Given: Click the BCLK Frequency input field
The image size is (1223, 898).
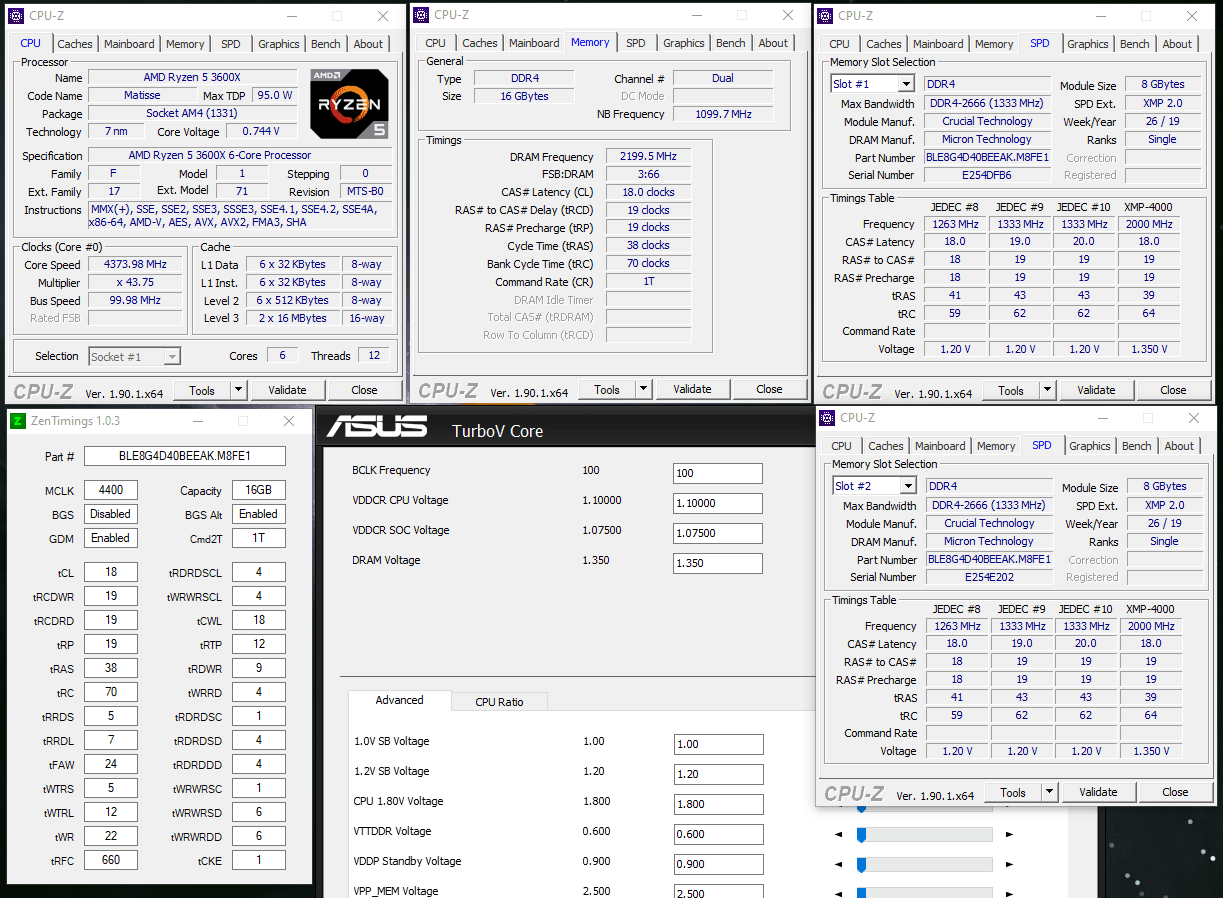Looking at the screenshot, I should tap(718, 473).
